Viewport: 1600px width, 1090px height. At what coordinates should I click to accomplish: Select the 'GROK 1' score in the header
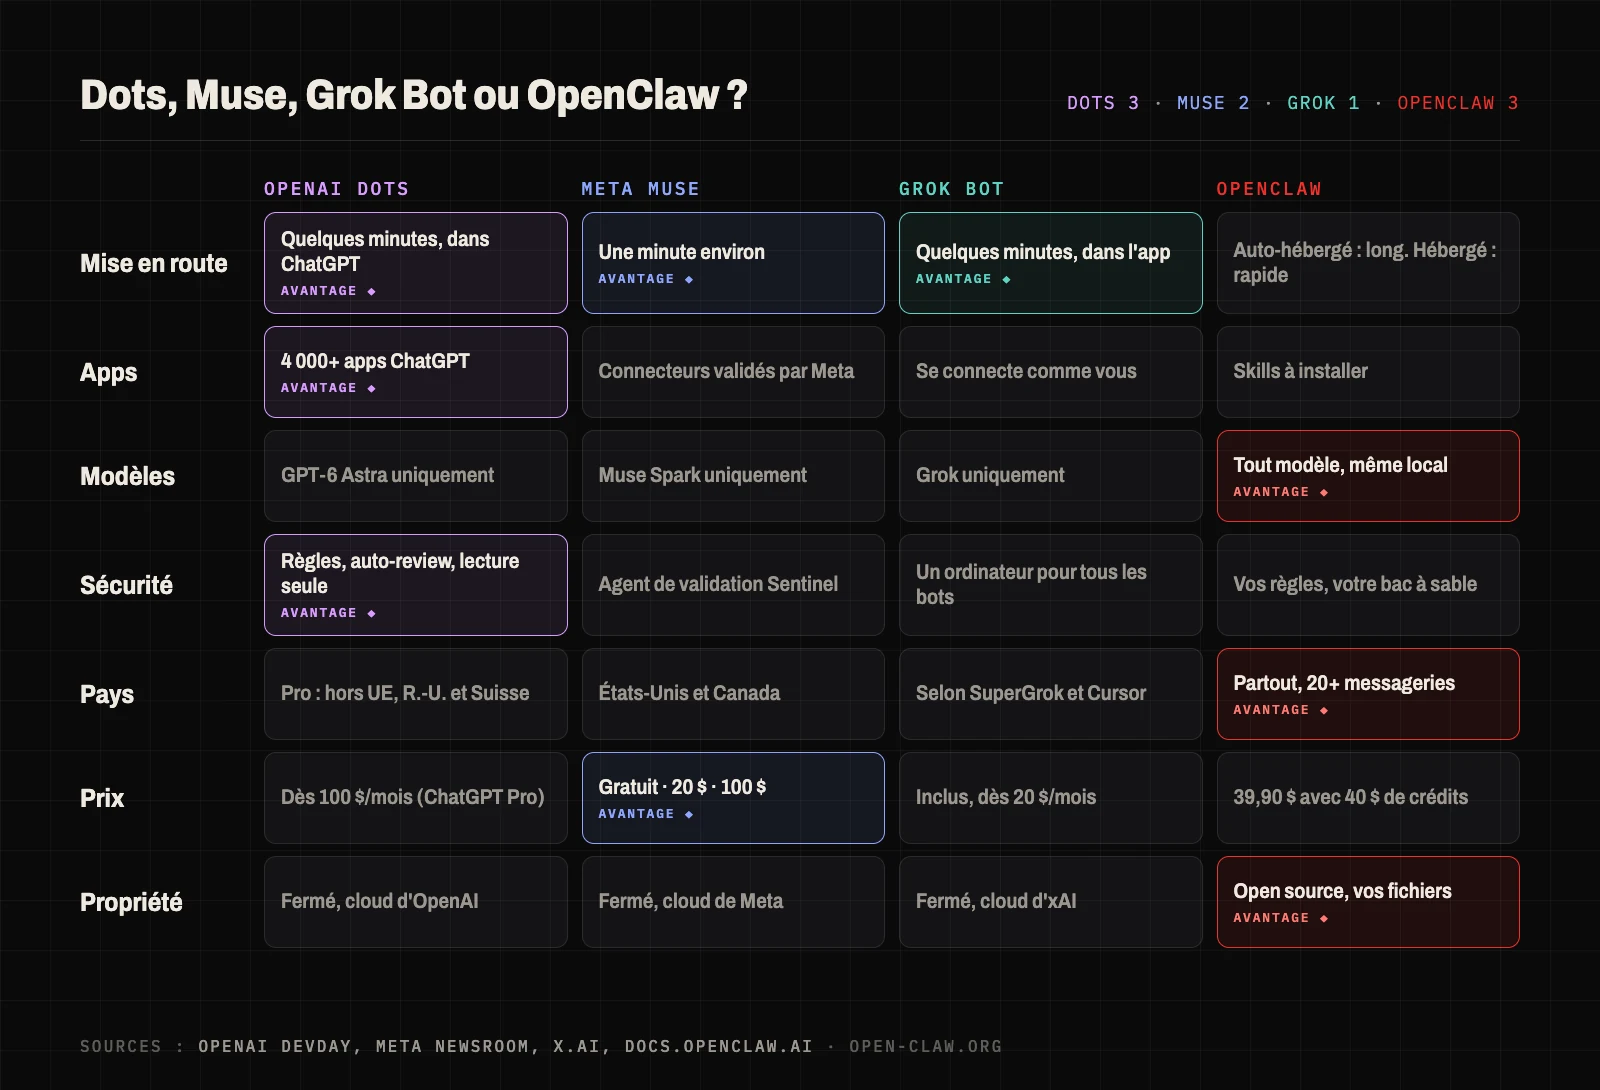pos(1323,103)
